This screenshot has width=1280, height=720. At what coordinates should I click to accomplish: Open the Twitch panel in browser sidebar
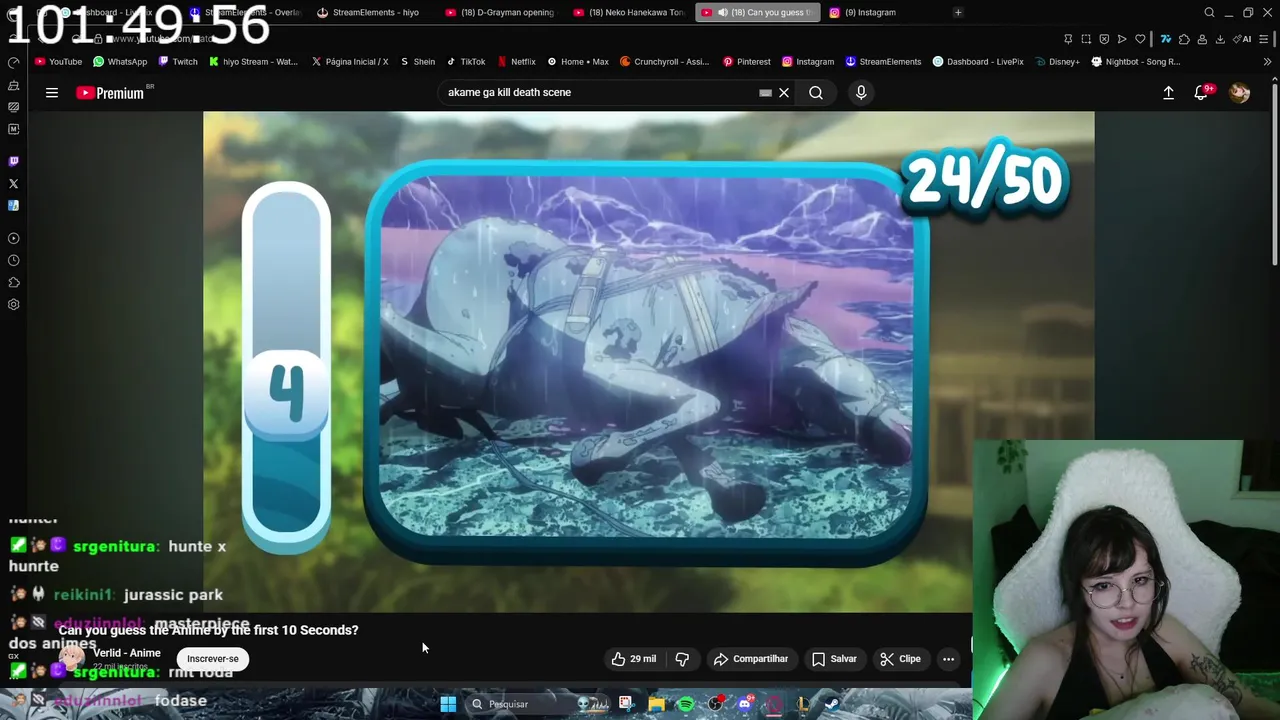[13, 161]
